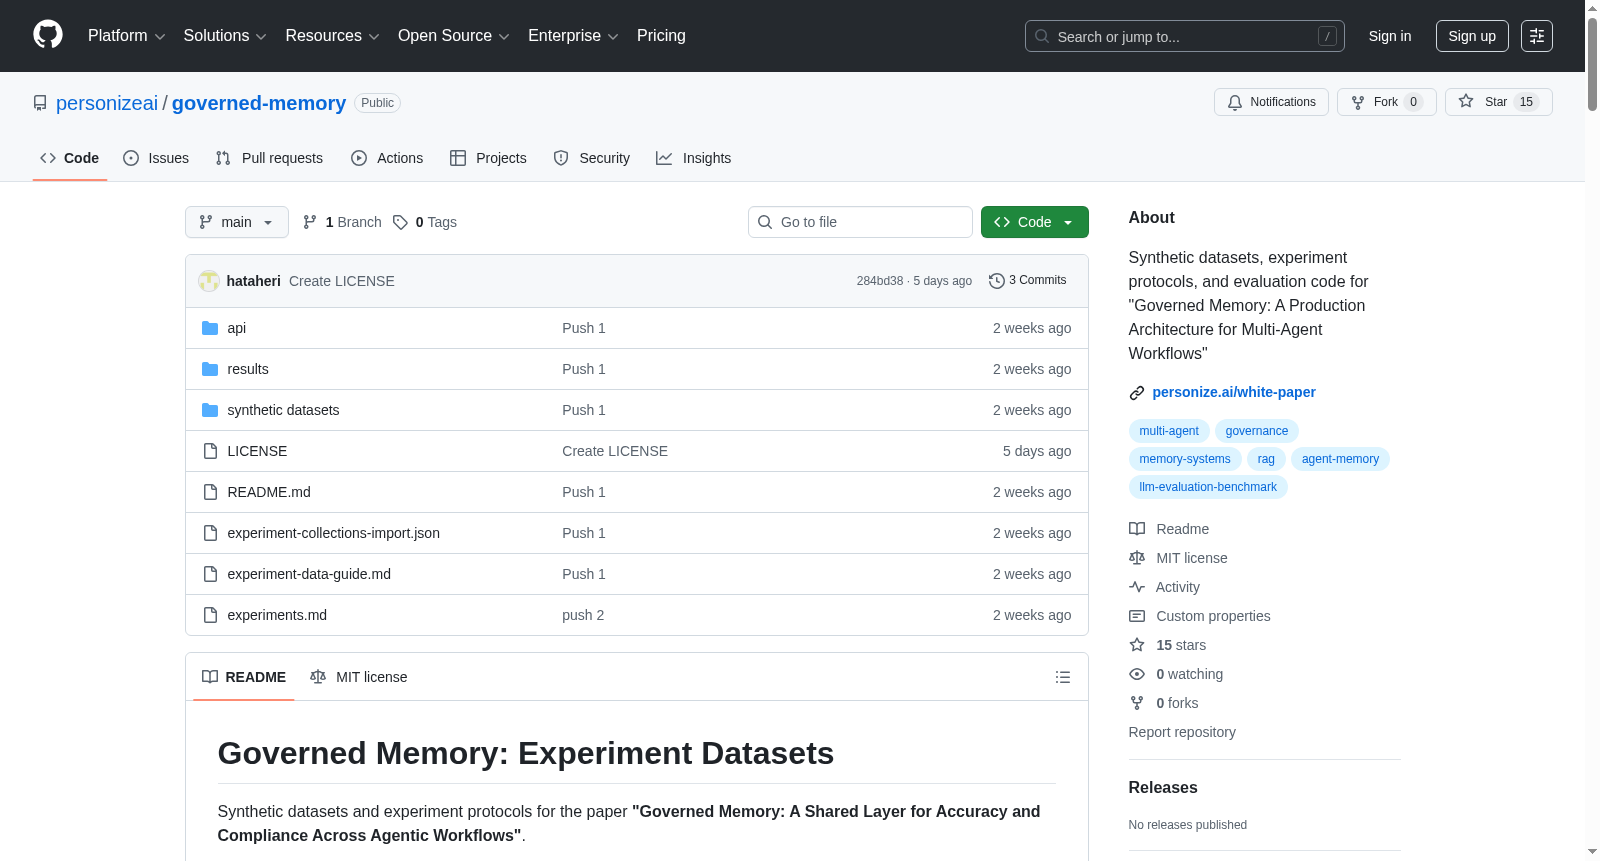The height and width of the screenshot is (861, 1600).
Task: Click the folder icon next to api
Action: click(x=210, y=328)
